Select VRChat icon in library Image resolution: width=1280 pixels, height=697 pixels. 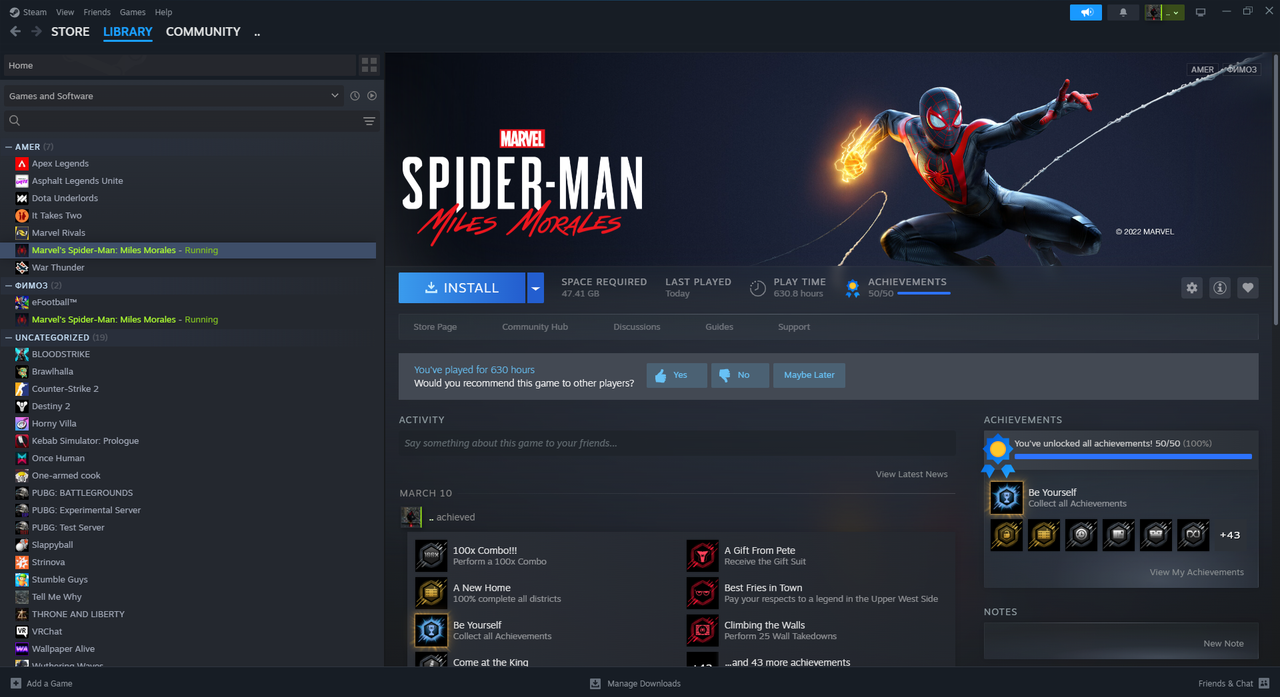[x=22, y=631]
